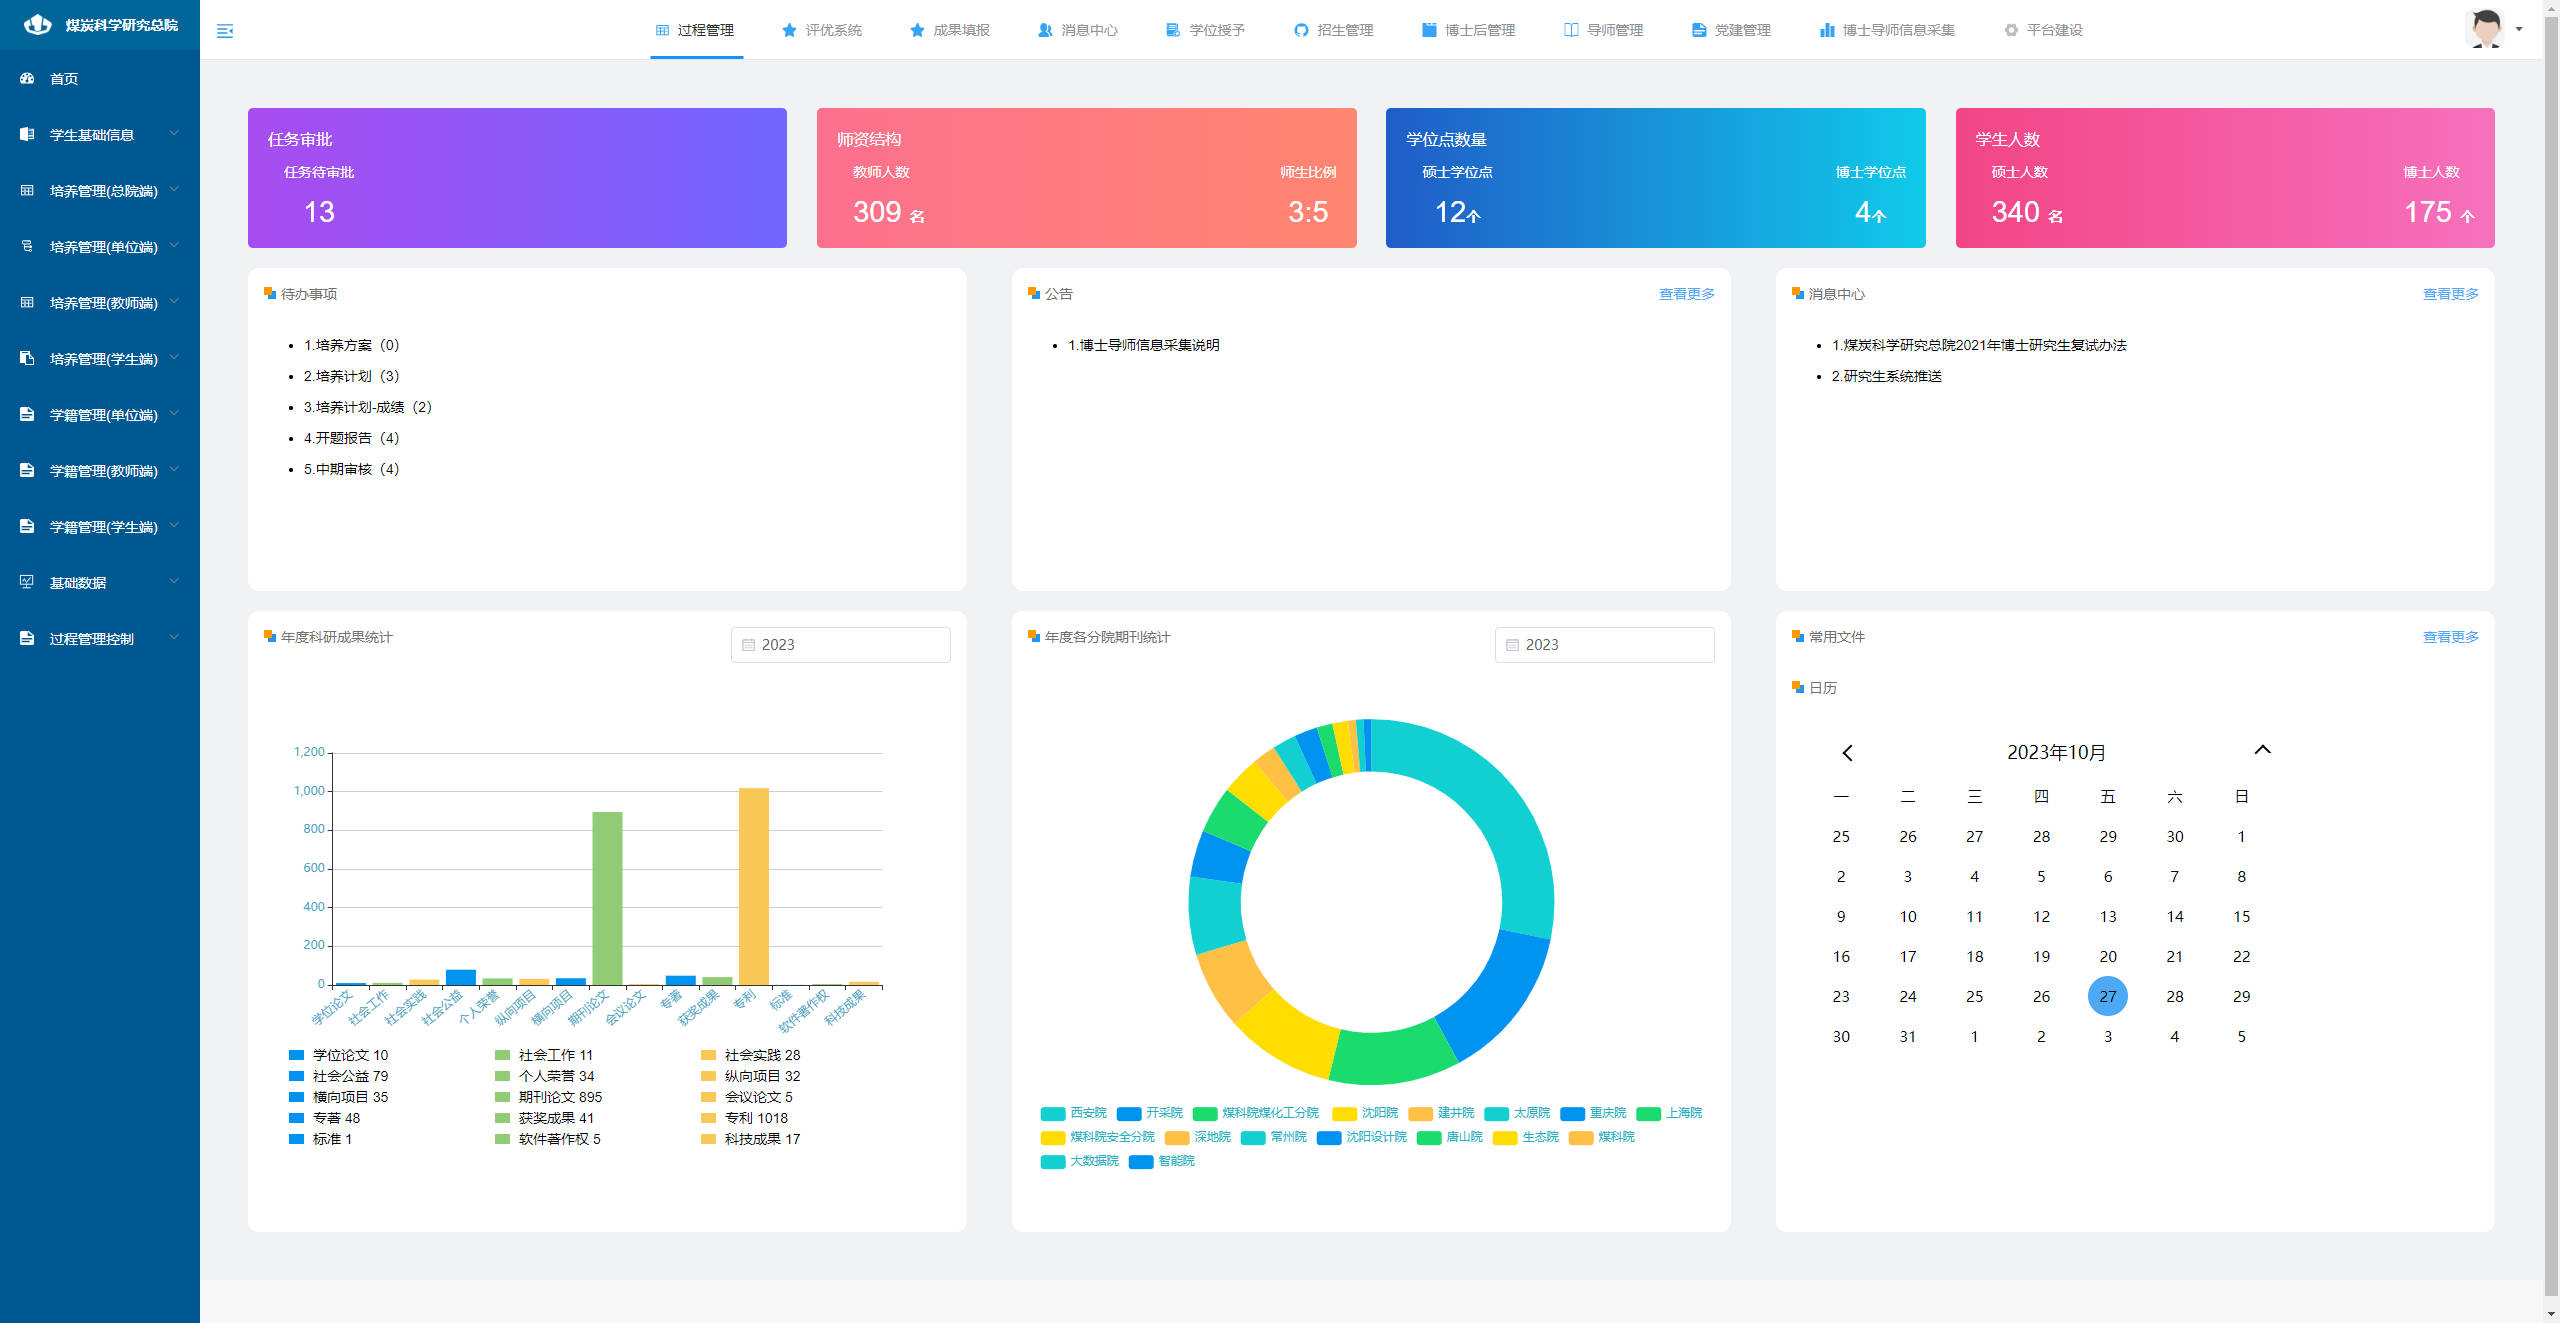Toggle 开采院 in donut chart legend
2560x1323 pixels.
1149,1113
